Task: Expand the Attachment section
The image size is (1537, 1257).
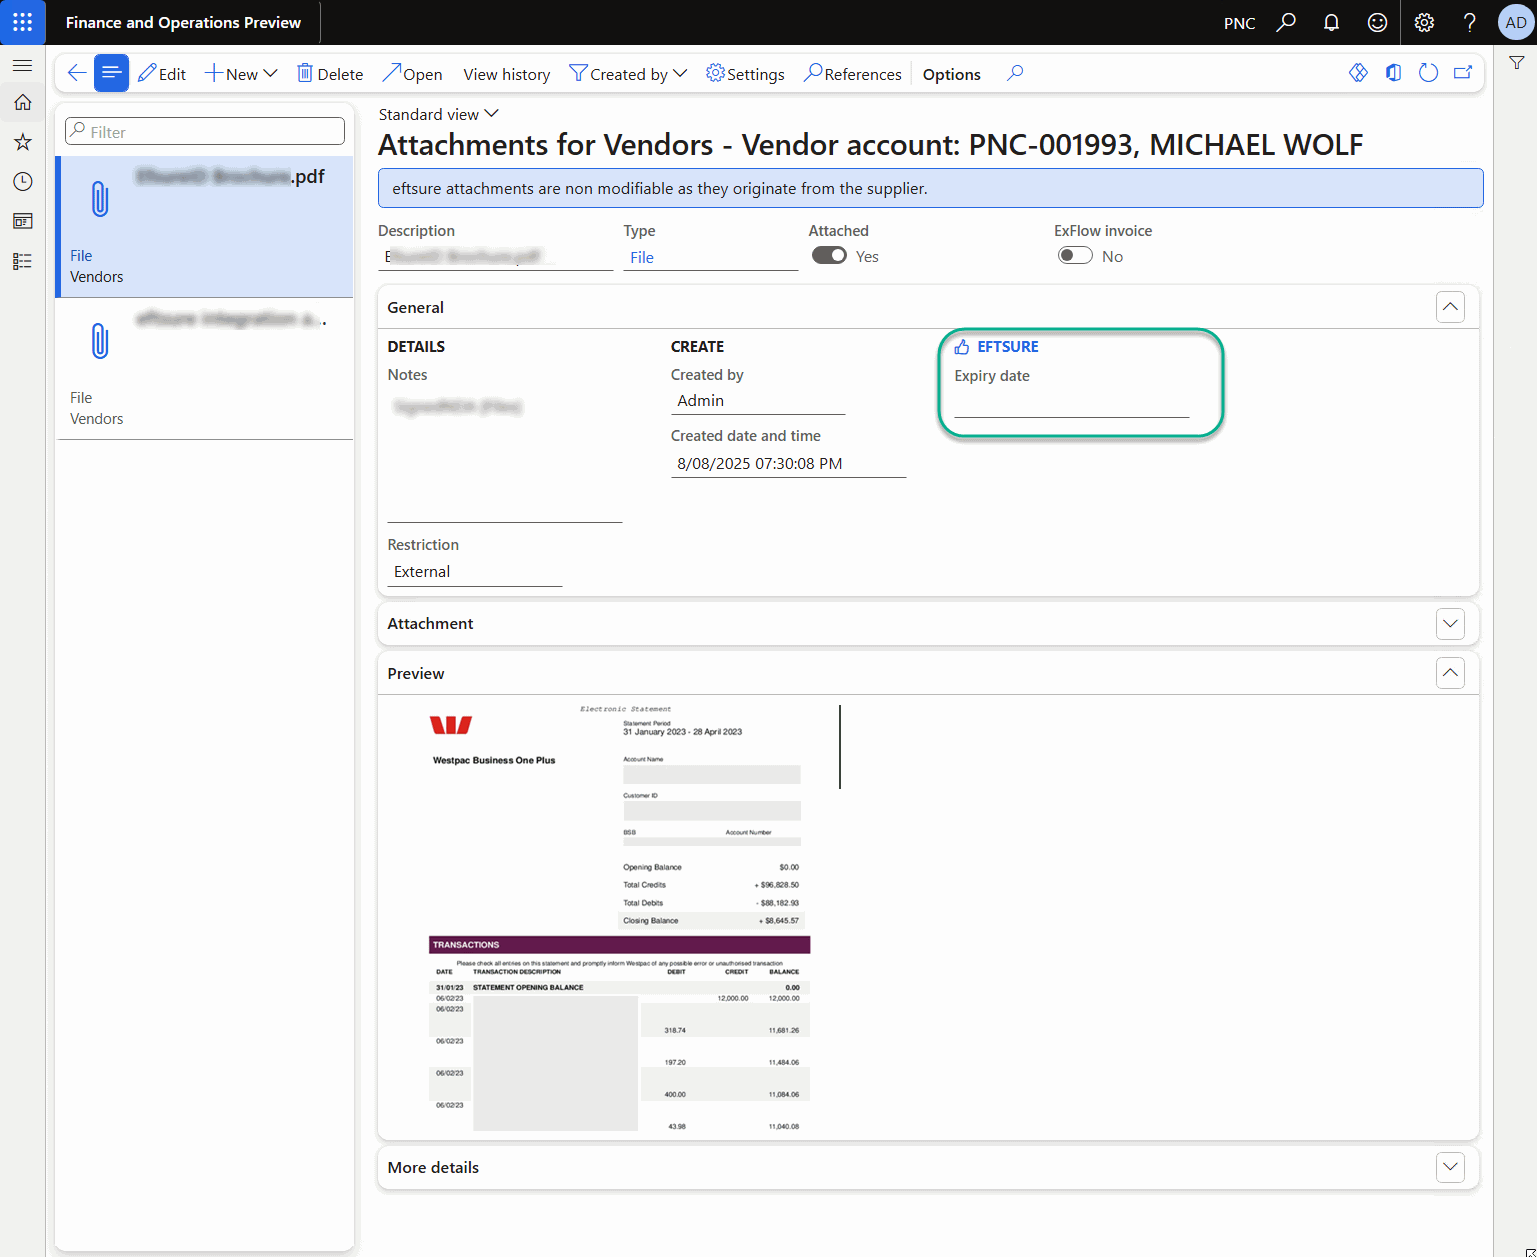Action: (x=1450, y=623)
